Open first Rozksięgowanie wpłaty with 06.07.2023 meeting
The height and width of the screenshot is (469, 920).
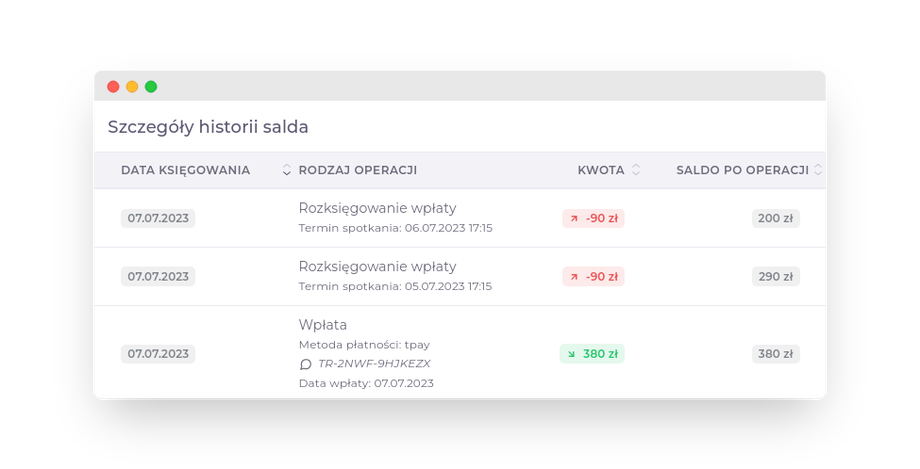(x=377, y=208)
